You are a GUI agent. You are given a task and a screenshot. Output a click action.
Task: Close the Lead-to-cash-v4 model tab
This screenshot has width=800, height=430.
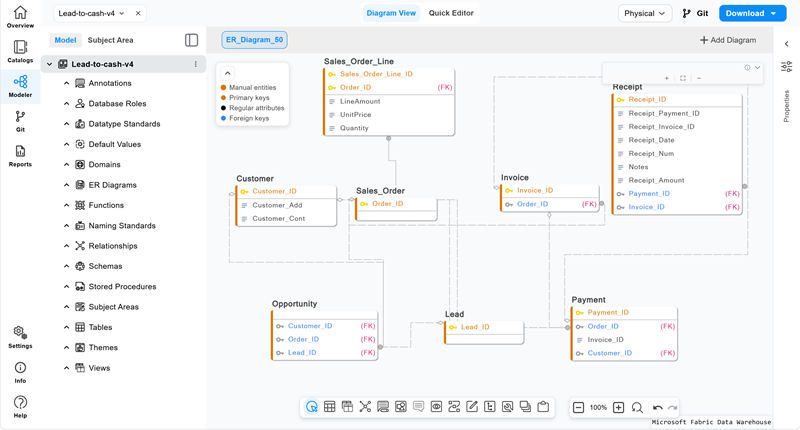click(x=138, y=13)
